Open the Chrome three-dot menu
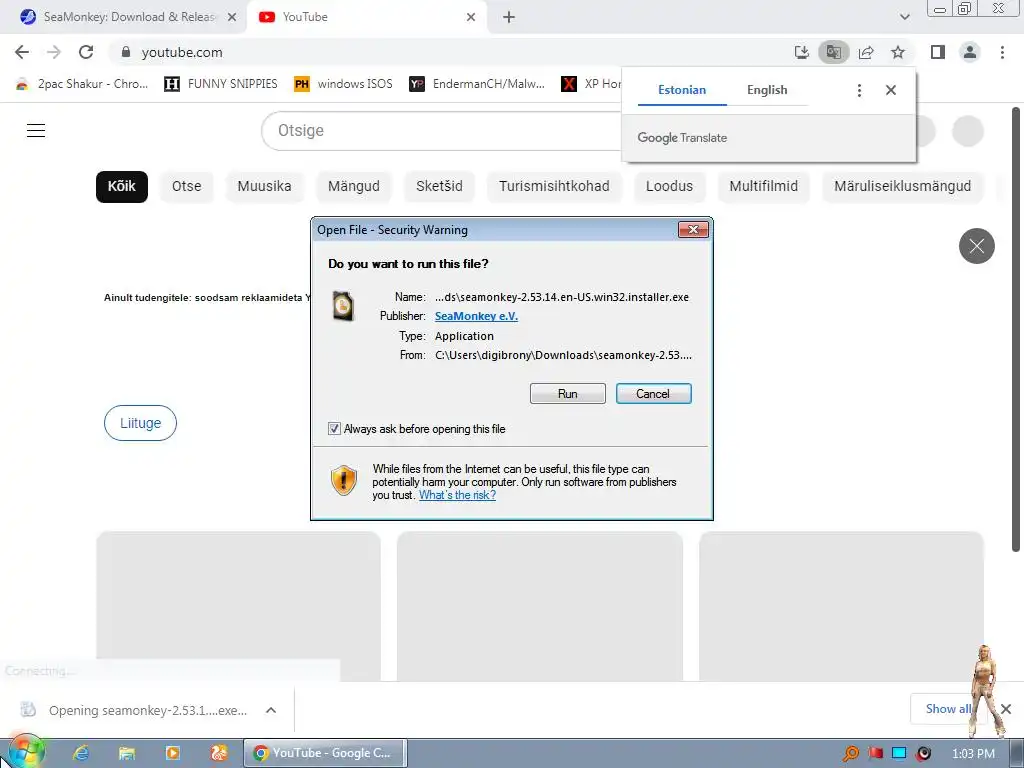 tap(1002, 52)
